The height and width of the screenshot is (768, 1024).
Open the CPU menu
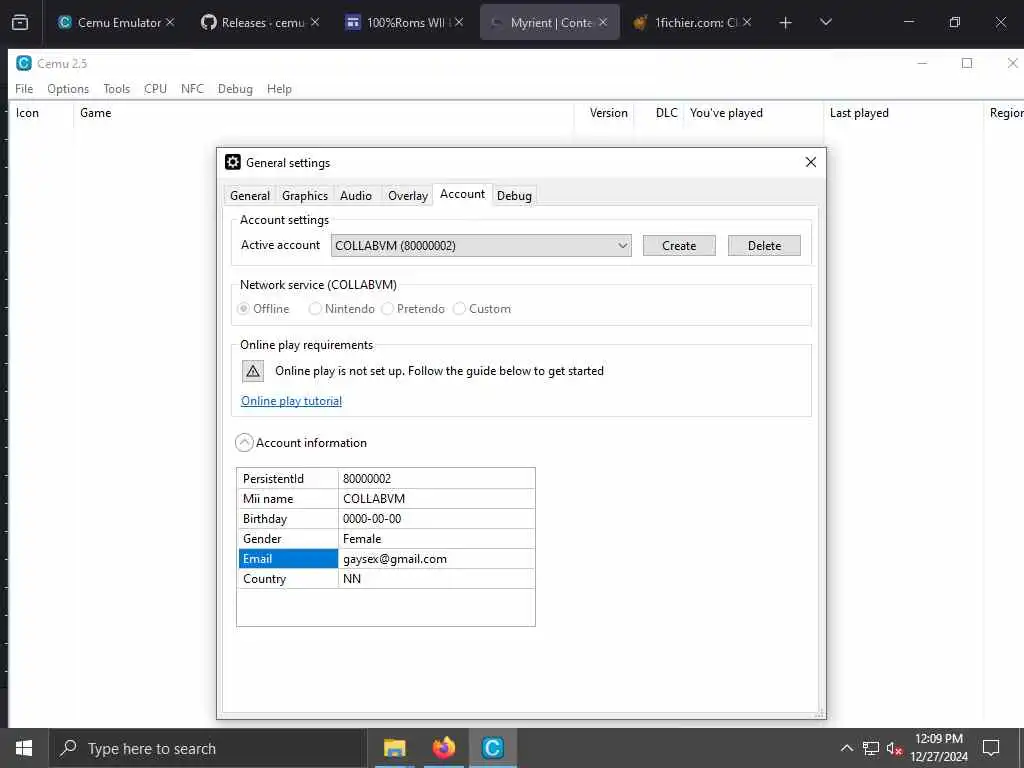point(155,89)
